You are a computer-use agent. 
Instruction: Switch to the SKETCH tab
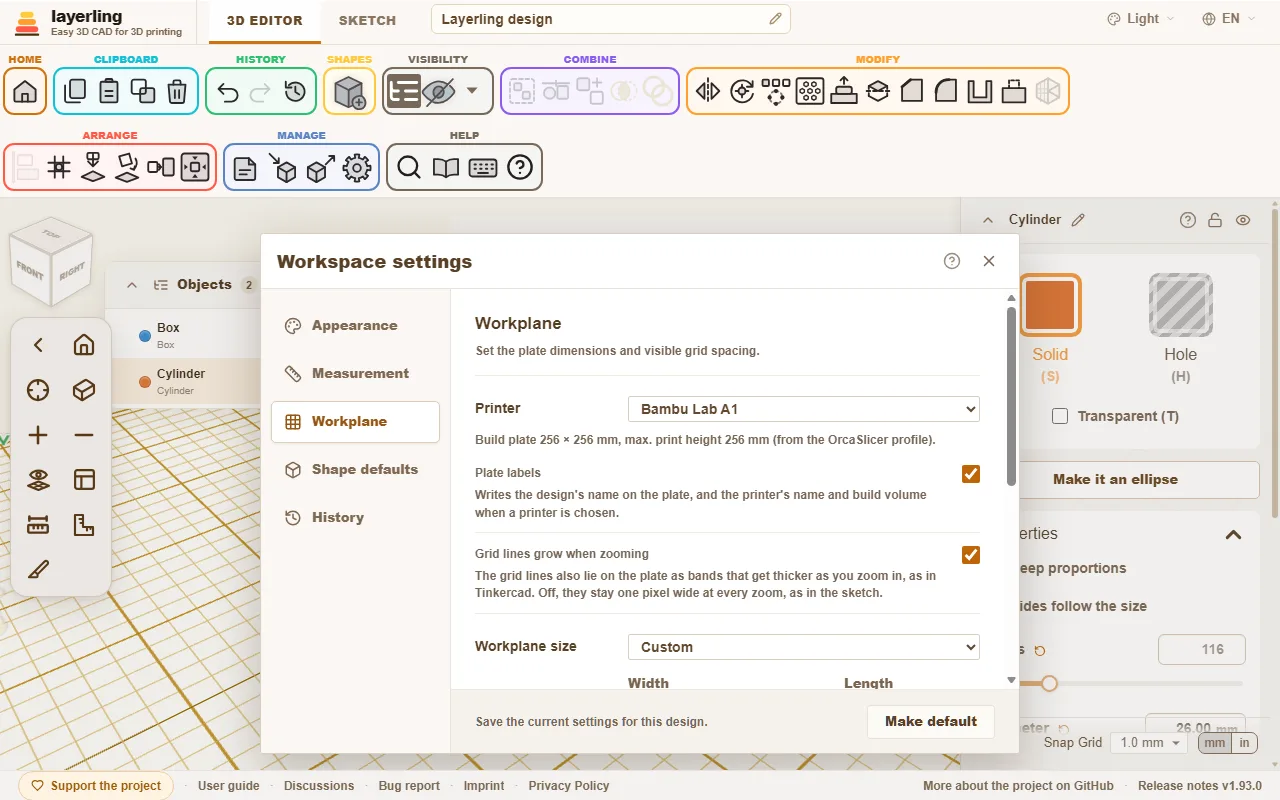(x=367, y=20)
